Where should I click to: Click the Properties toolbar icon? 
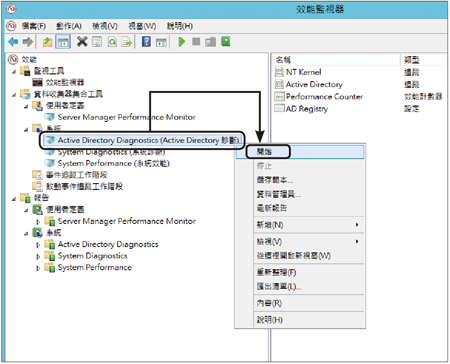[x=97, y=42]
